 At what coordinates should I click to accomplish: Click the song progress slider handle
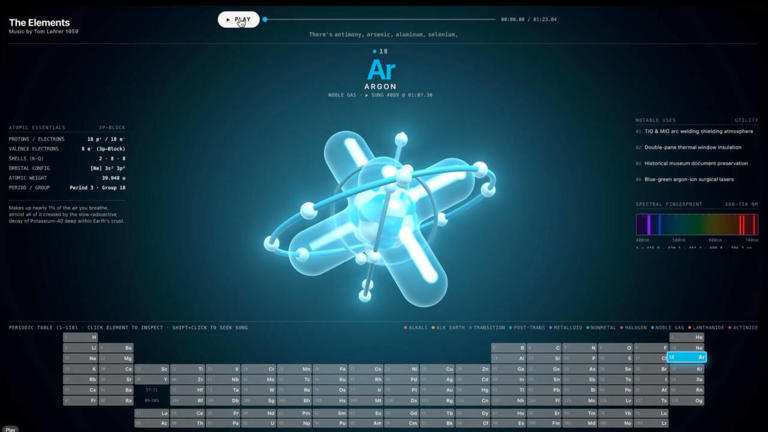(265, 20)
